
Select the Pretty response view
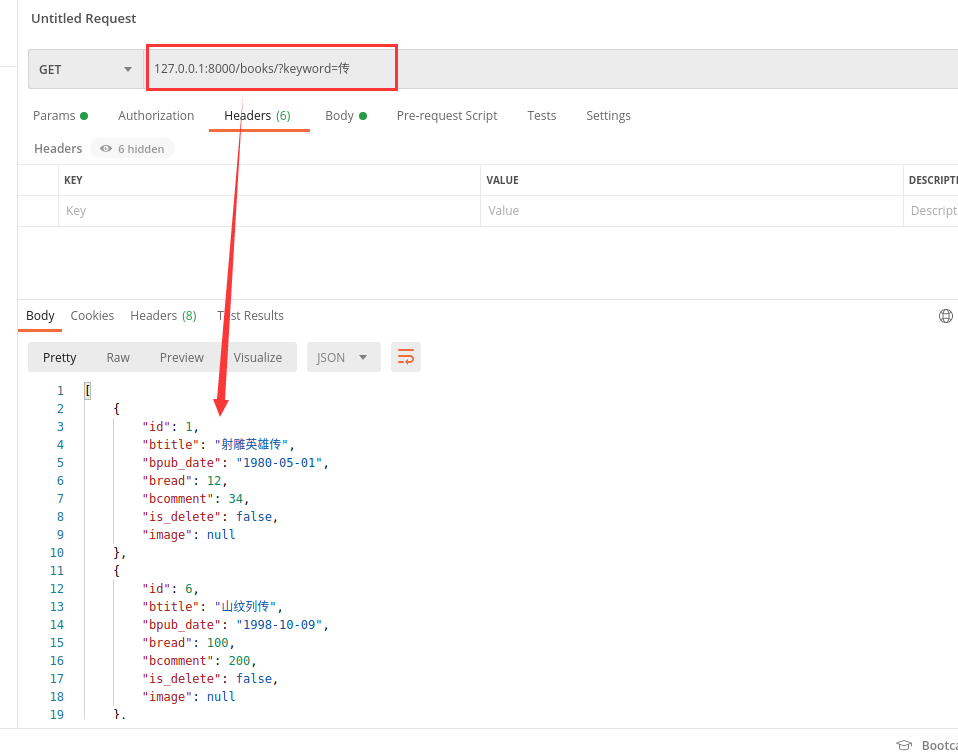pyautogui.click(x=59, y=358)
